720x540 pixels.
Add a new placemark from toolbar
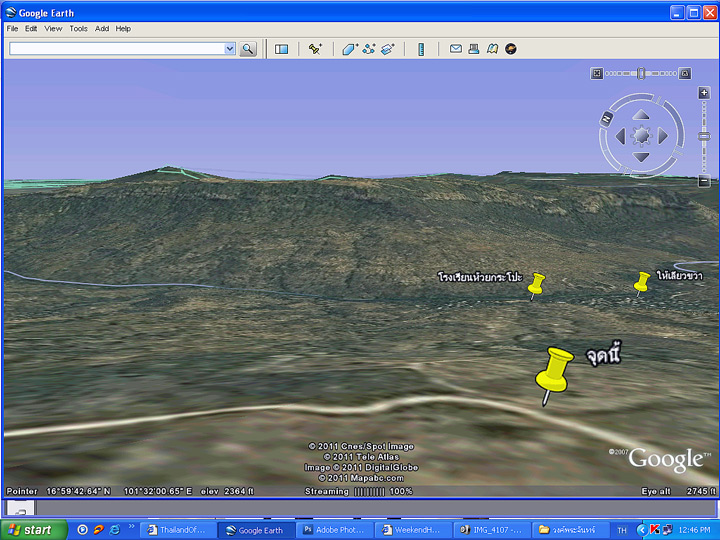[x=315, y=49]
